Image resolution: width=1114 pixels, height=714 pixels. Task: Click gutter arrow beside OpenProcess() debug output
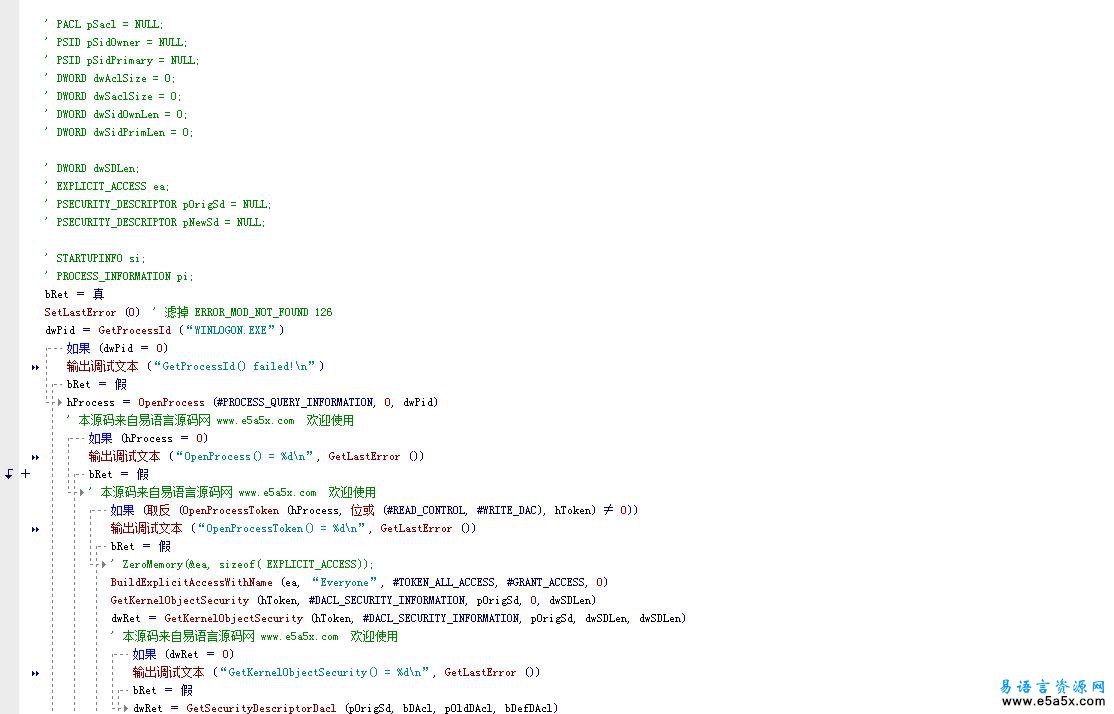35,457
